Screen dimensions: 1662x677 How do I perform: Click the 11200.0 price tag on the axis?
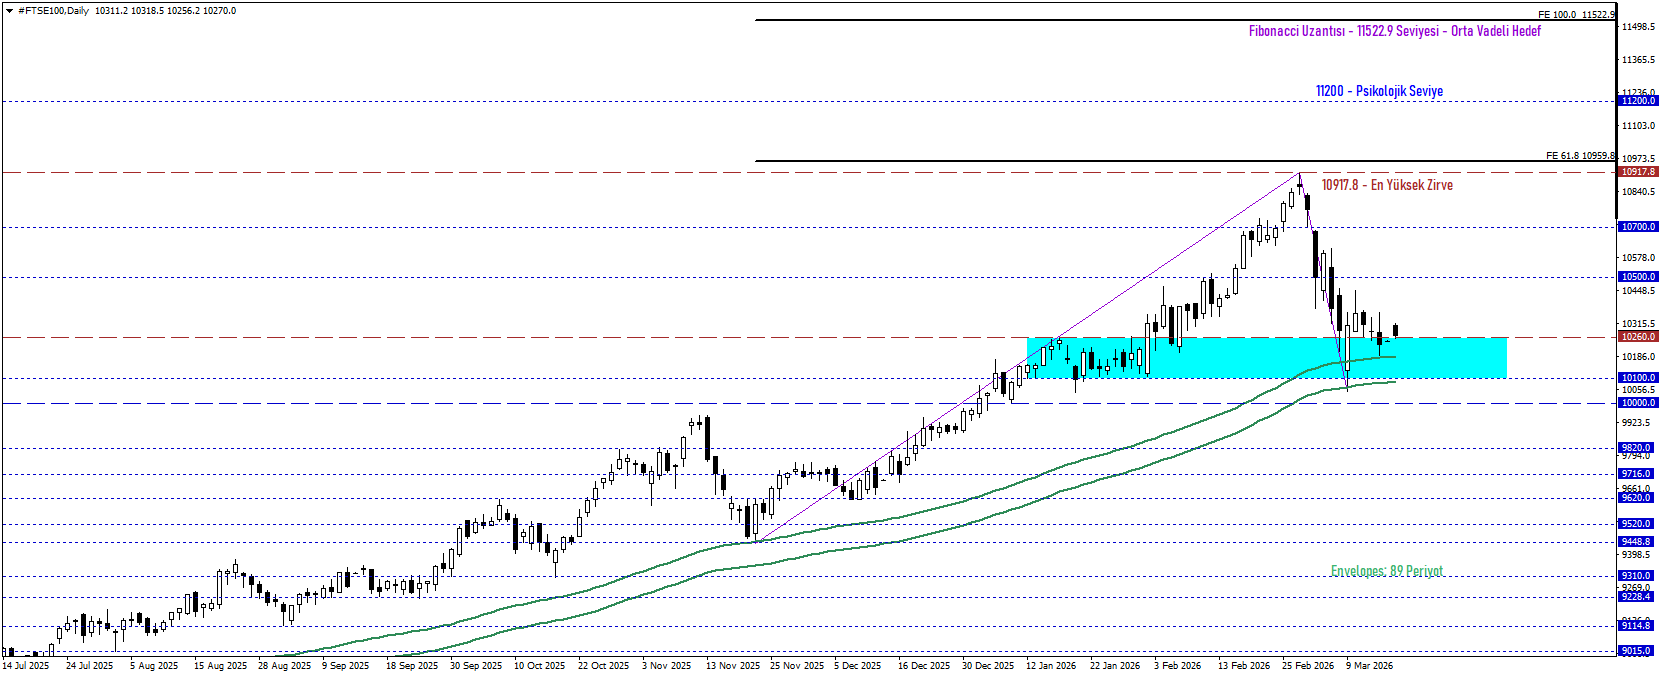1638,101
